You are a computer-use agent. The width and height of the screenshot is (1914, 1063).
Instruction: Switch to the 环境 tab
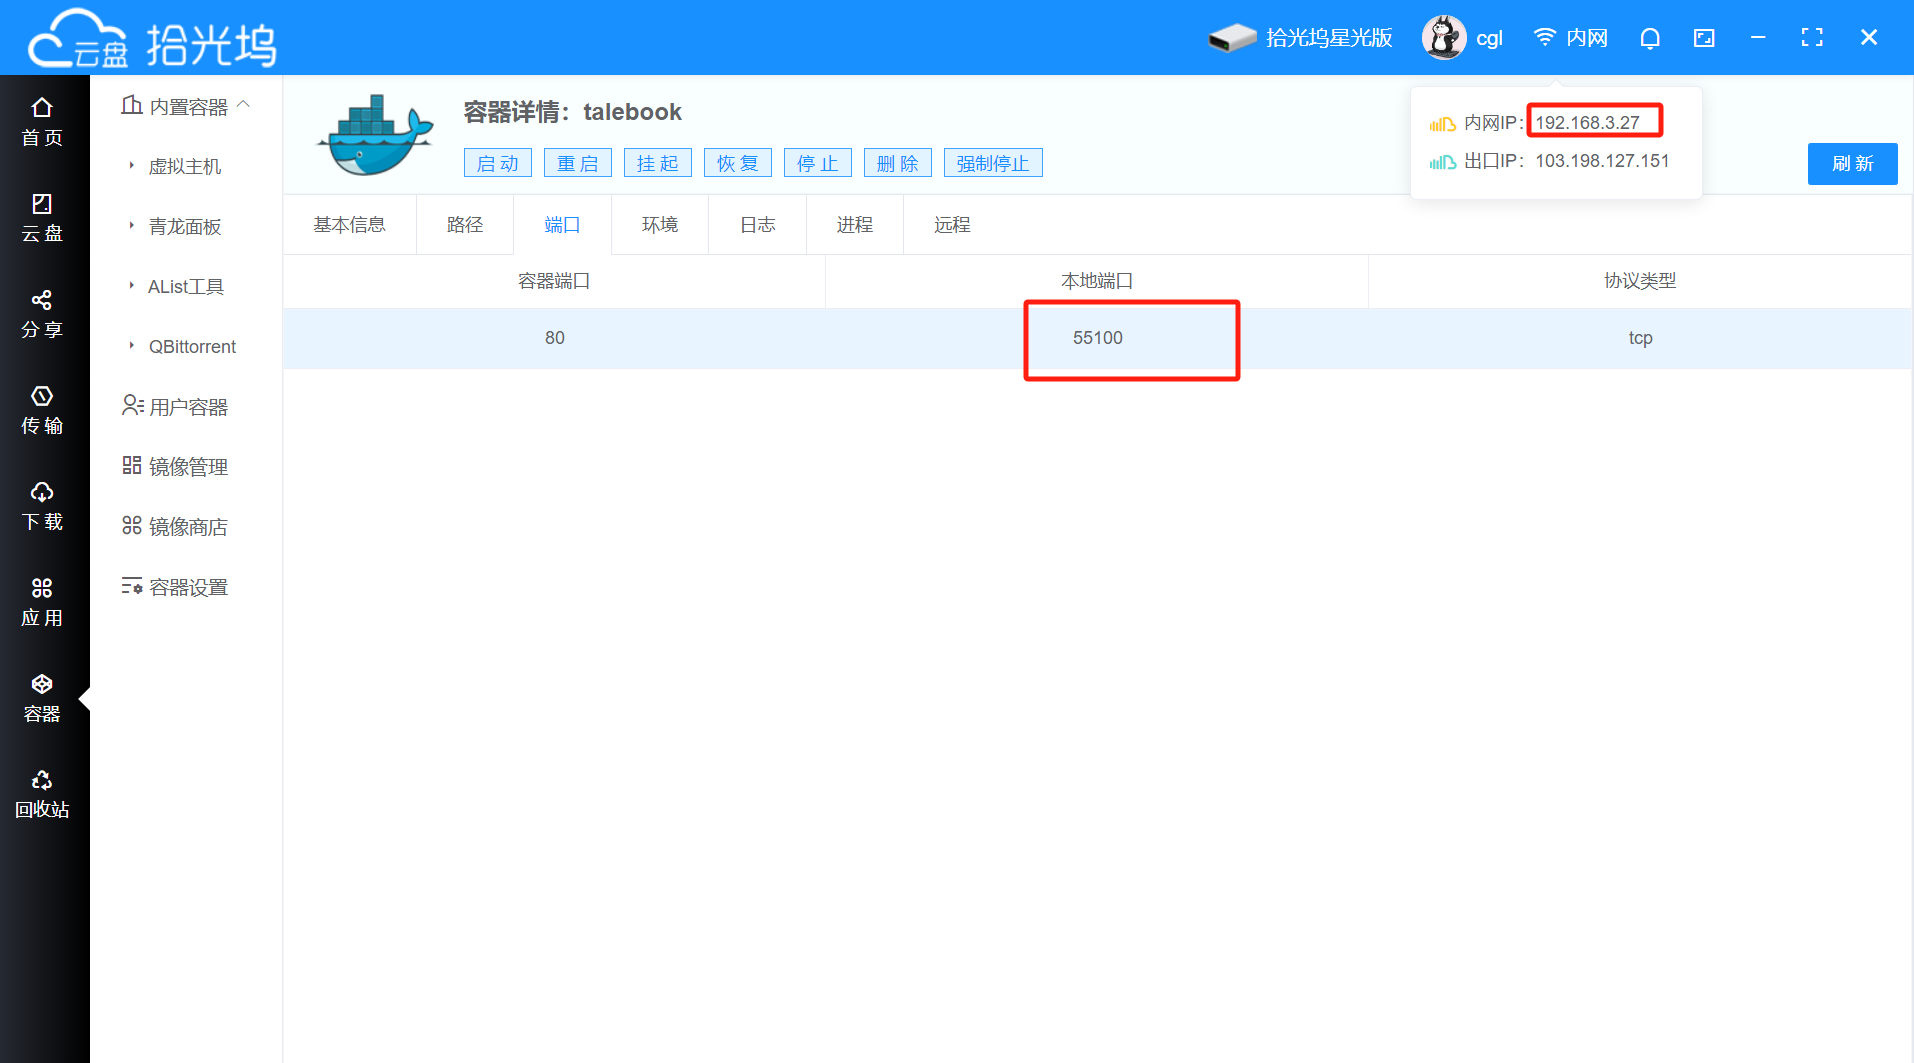click(660, 225)
